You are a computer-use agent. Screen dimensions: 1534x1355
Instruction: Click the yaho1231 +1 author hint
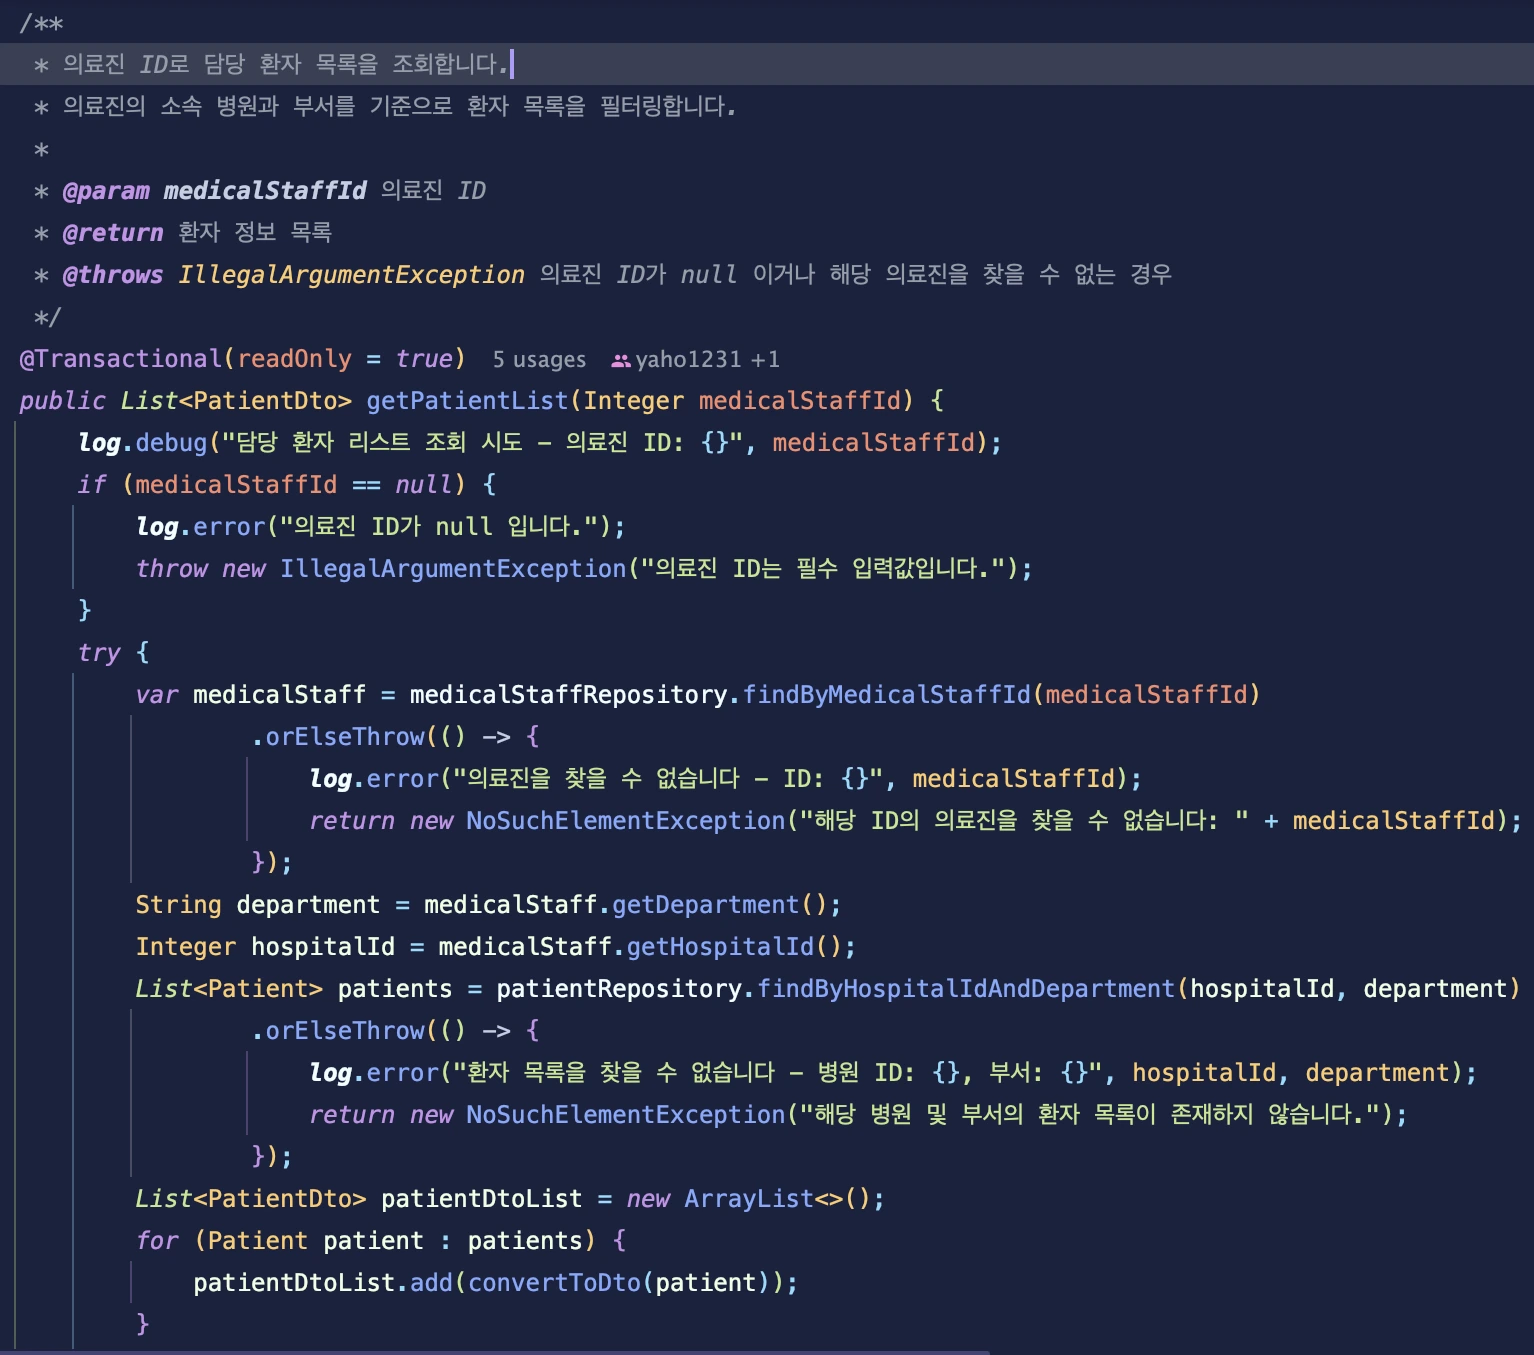pyautogui.click(x=707, y=360)
